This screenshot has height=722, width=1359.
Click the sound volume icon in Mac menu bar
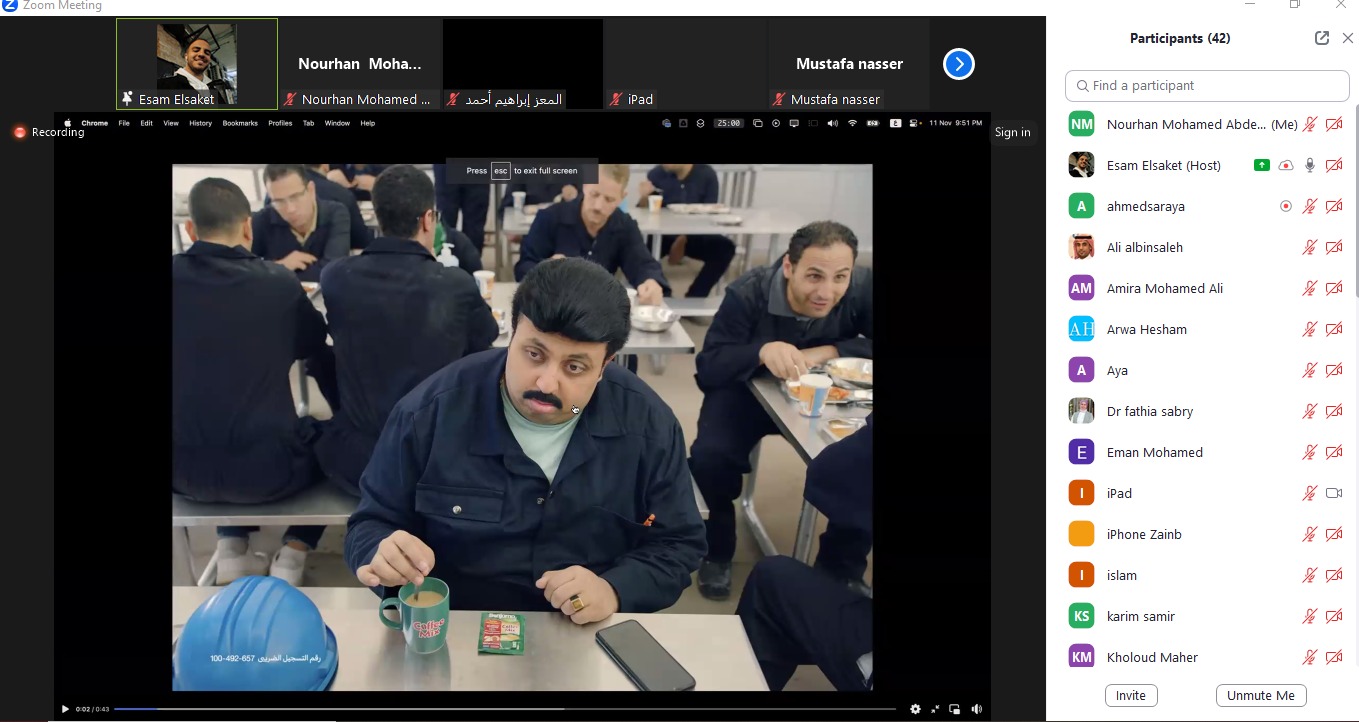(x=833, y=123)
